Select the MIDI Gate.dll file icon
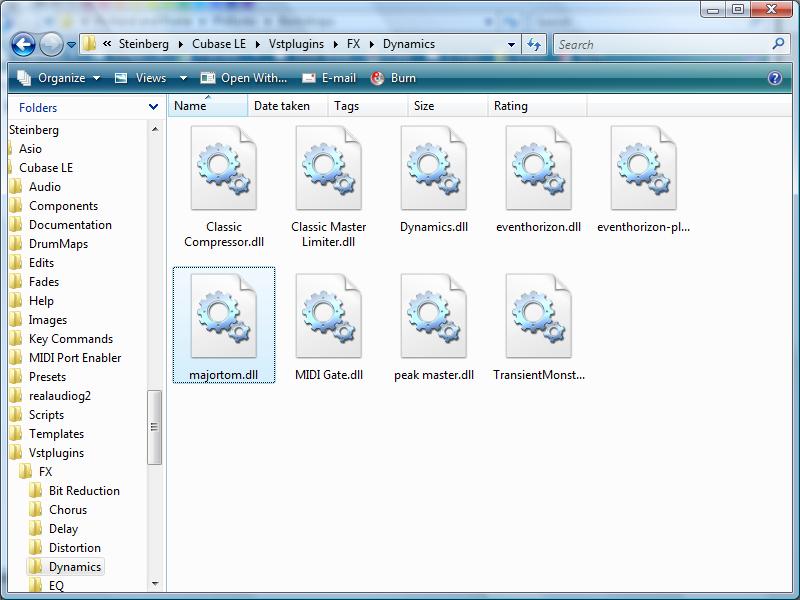Viewport: 800px width, 600px height. [329, 316]
